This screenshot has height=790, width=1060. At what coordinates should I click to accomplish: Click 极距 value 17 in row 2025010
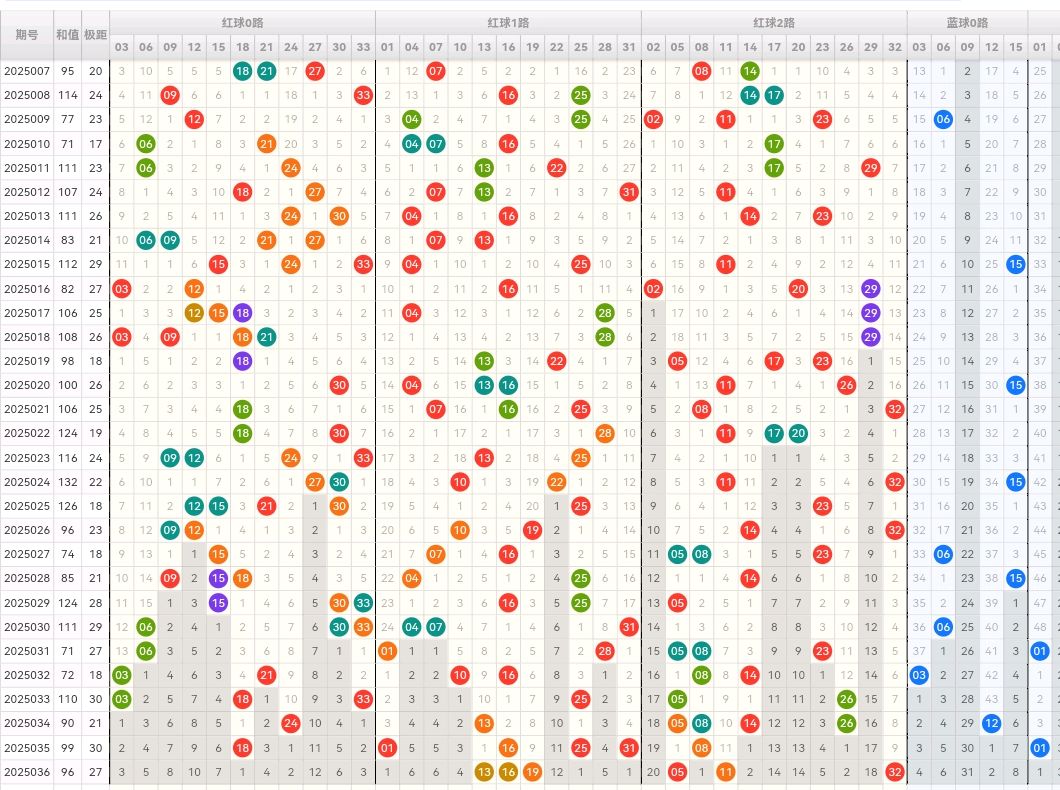tap(95, 143)
